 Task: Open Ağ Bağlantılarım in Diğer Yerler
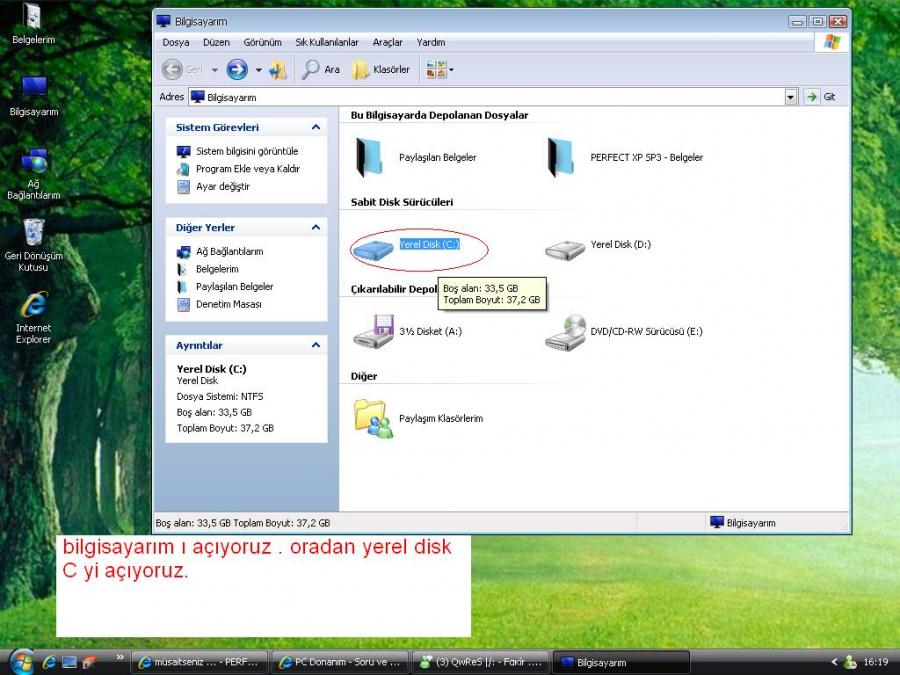pos(230,251)
